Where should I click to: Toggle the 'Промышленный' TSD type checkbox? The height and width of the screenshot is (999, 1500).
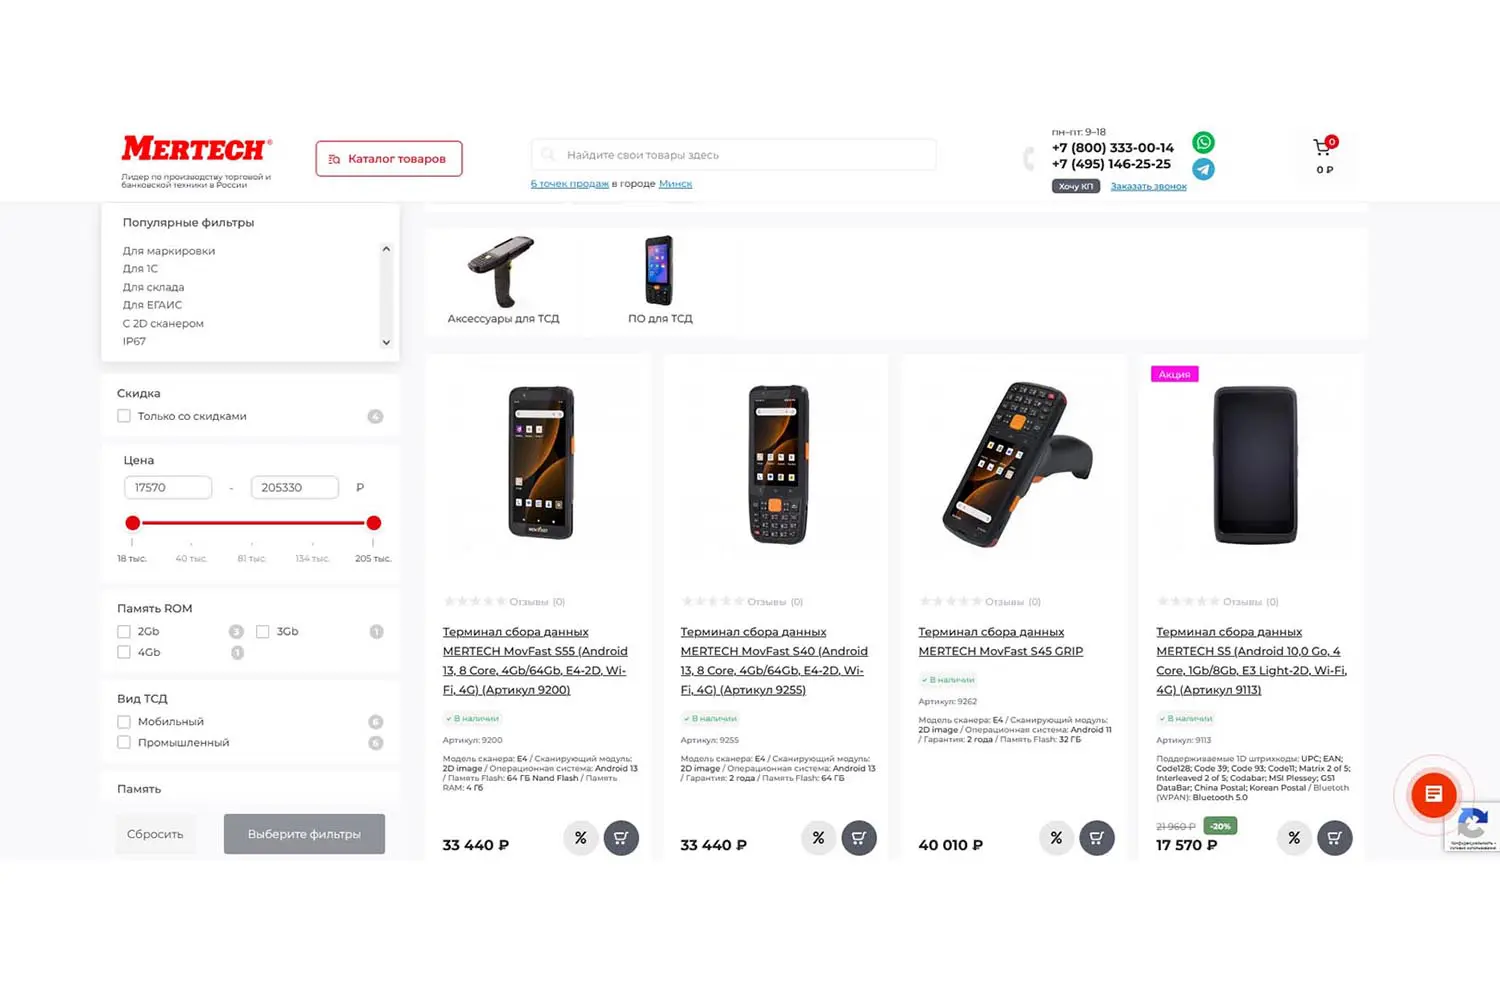pos(124,742)
